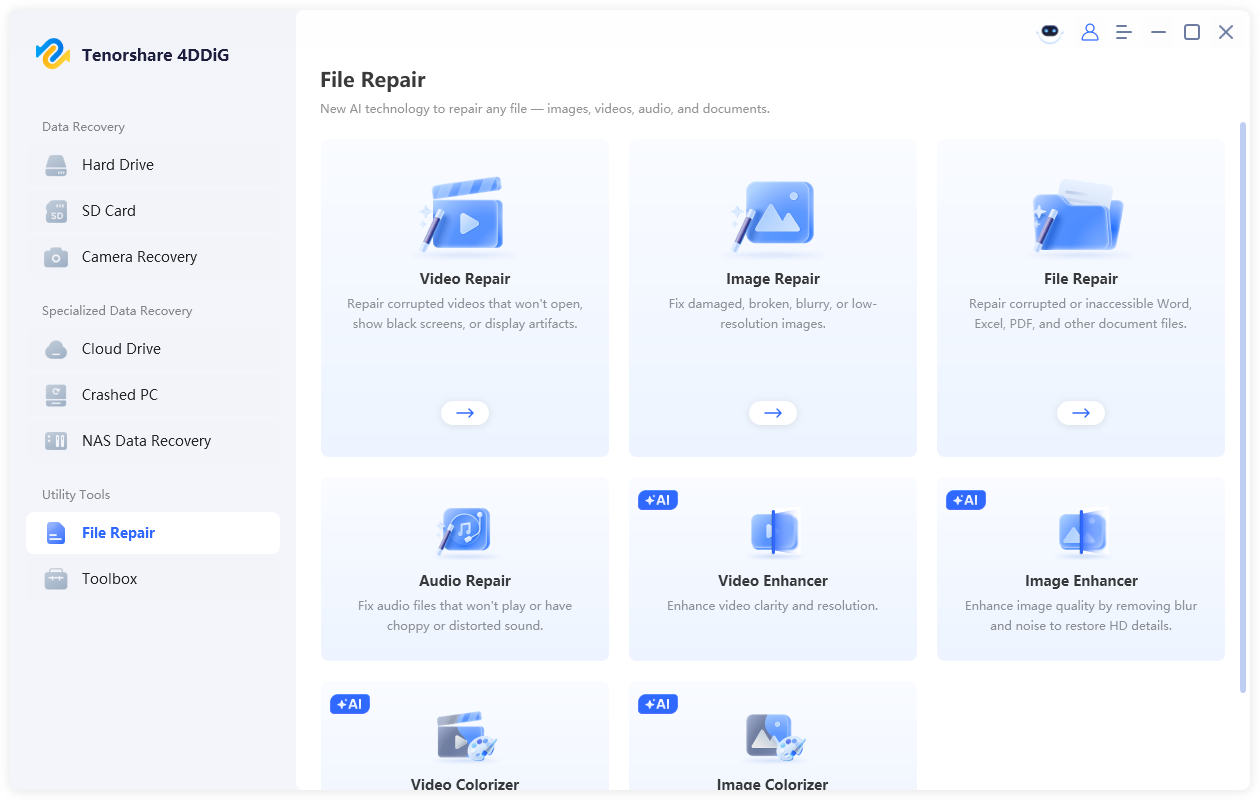Image resolution: width=1260 pixels, height=800 pixels.
Task: Open the NAS Data Recovery section
Action: pyautogui.click(x=153, y=441)
